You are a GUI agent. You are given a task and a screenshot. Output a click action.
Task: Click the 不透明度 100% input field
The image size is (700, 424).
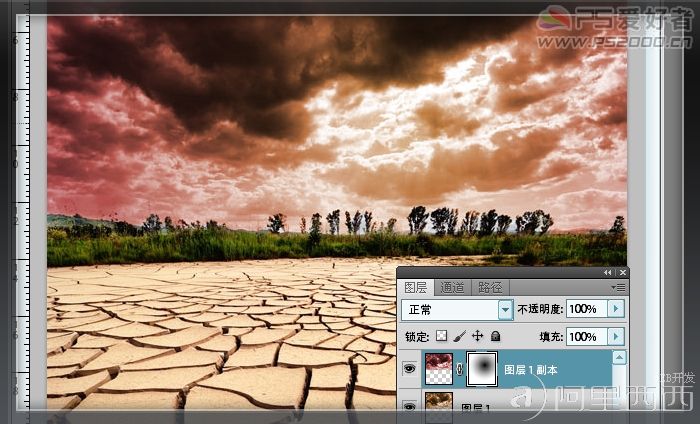tap(587, 309)
